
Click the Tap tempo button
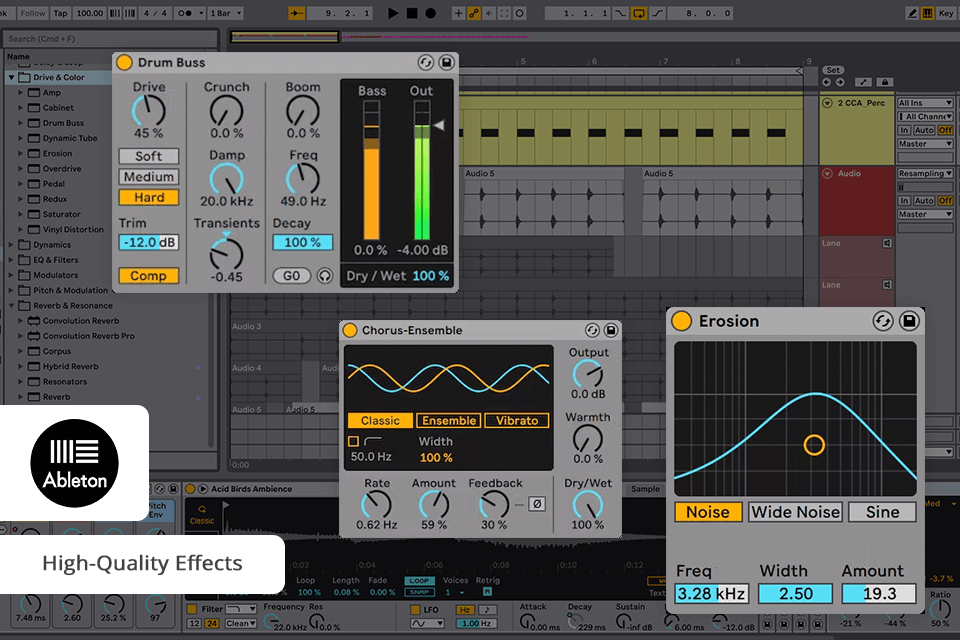click(60, 13)
